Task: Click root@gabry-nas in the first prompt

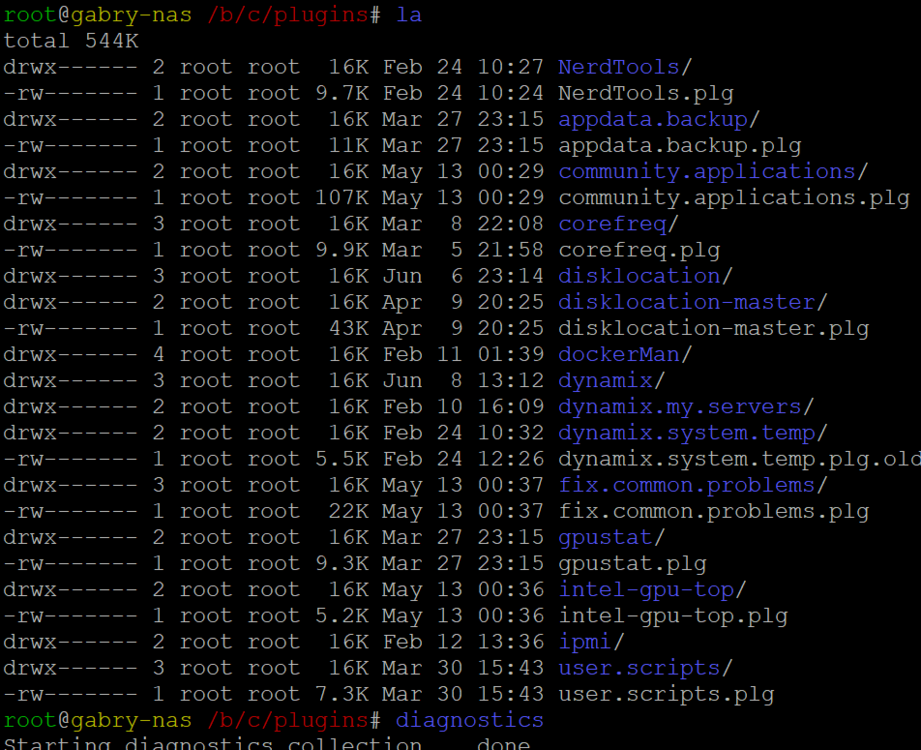Action: 98,15
